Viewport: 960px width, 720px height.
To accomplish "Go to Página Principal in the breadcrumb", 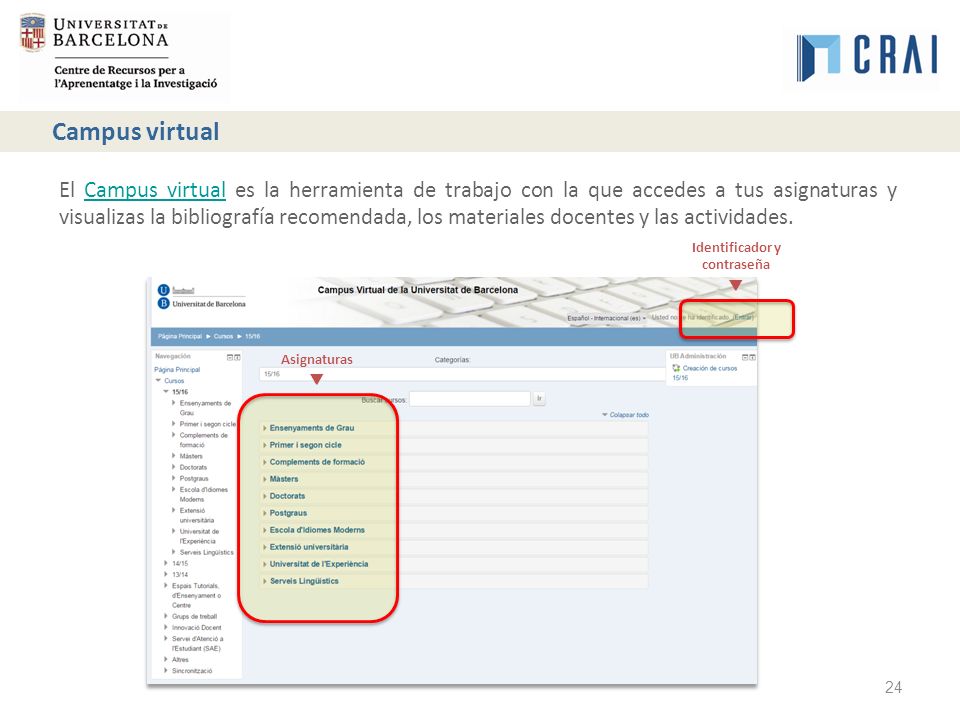I will 179,336.
